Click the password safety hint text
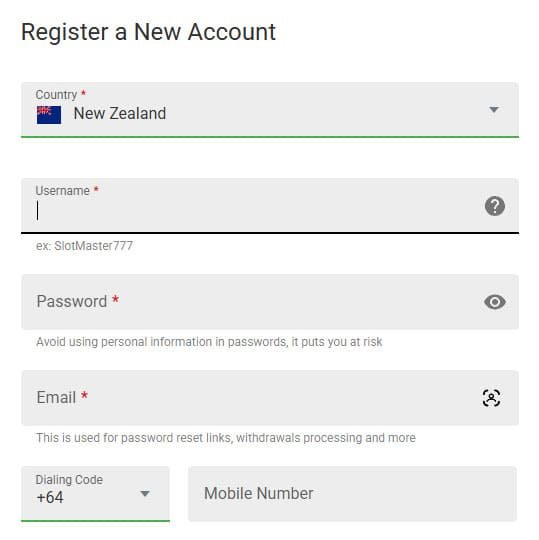The width and height of the screenshot is (539, 540). [209, 342]
